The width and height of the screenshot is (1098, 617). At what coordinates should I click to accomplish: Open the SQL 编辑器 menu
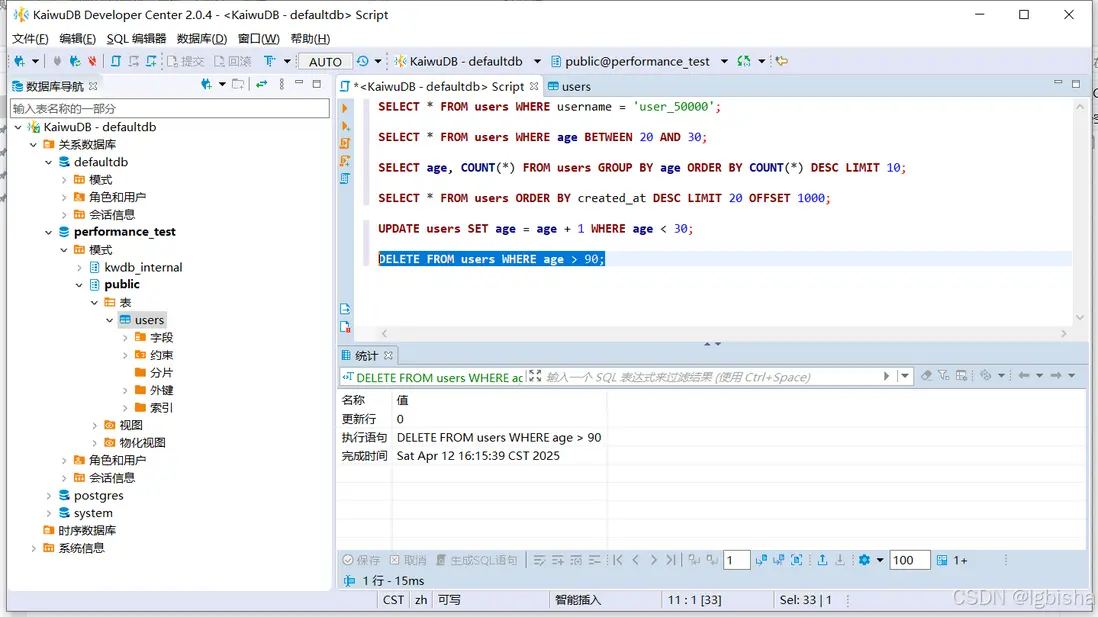coord(136,38)
